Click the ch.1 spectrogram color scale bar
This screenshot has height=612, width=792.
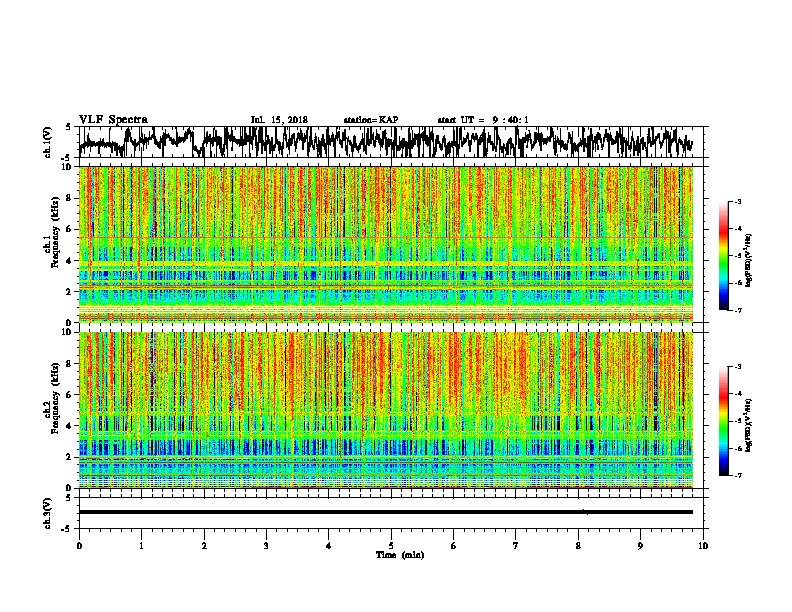click(724, 256)
